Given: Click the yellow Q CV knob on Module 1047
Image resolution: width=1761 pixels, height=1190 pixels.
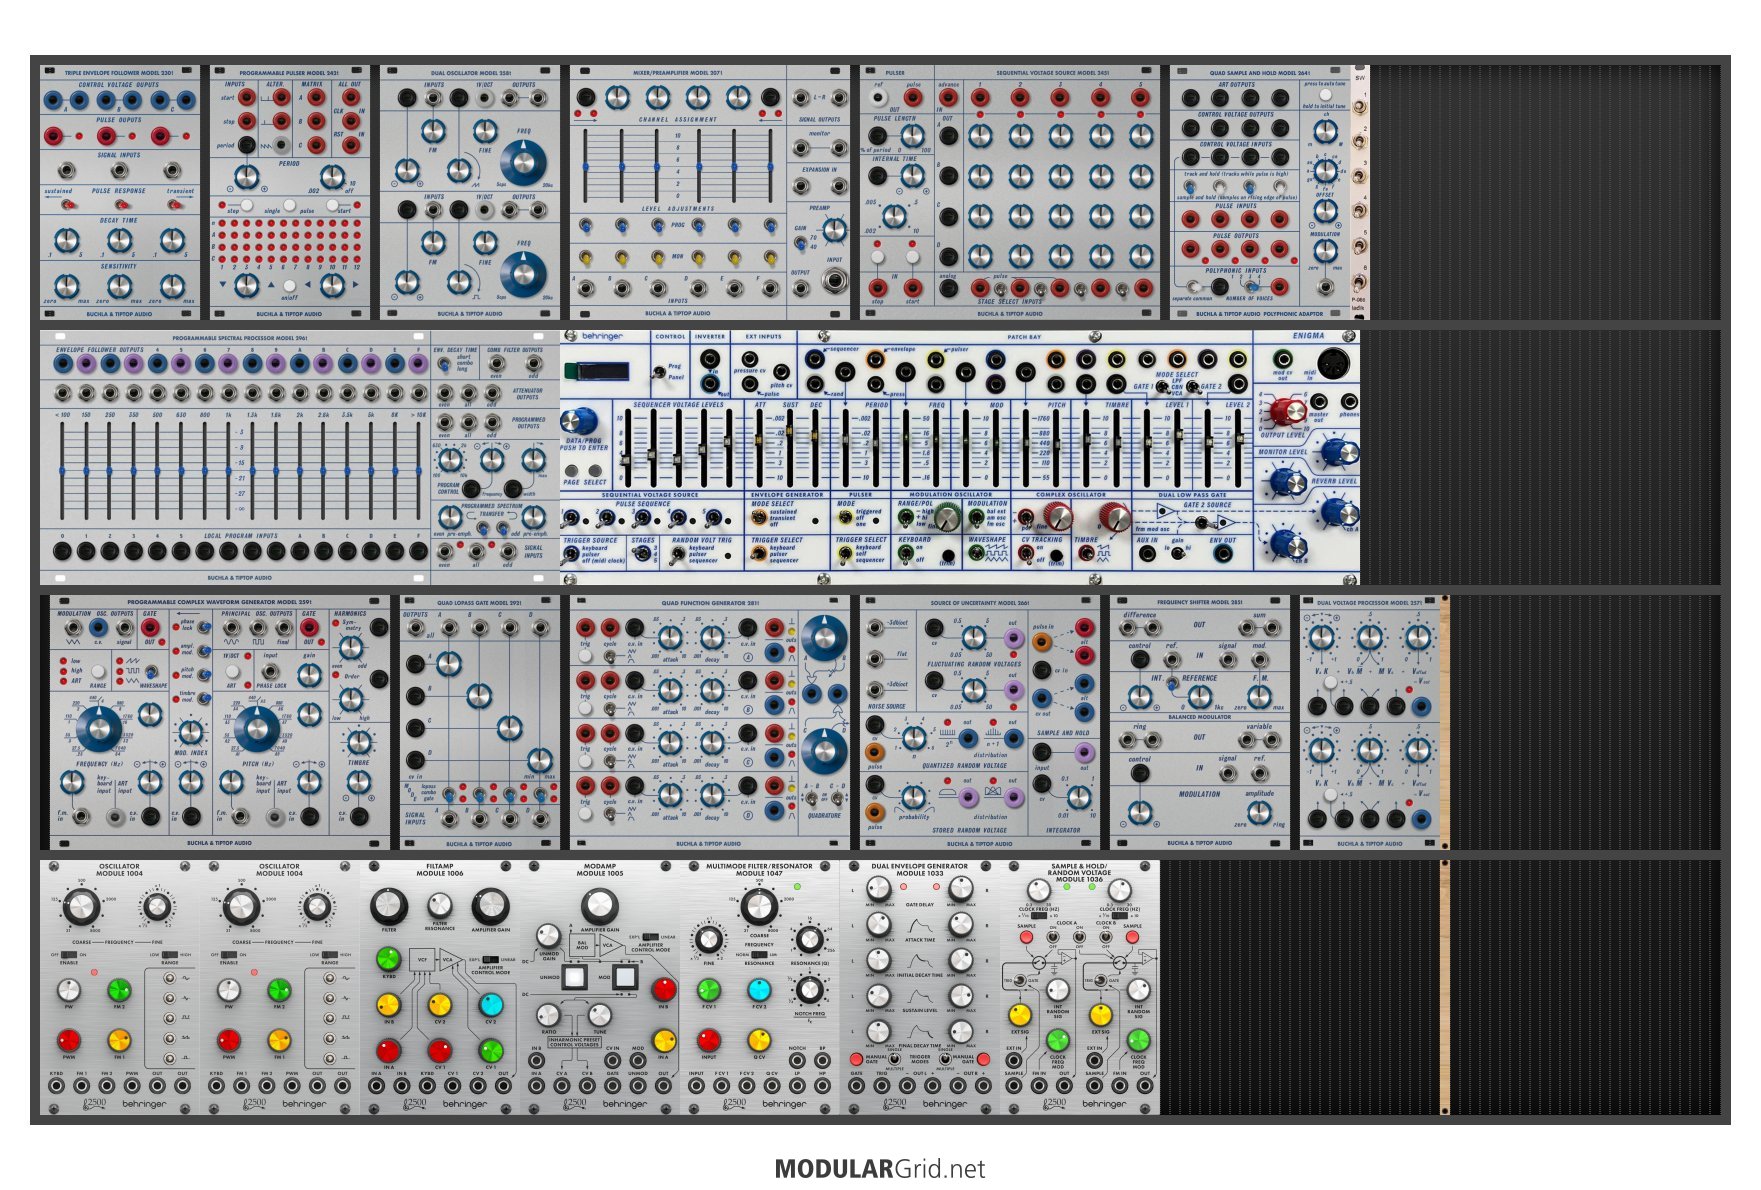Looking at the screenshot, I should [x=759, y=1041].
